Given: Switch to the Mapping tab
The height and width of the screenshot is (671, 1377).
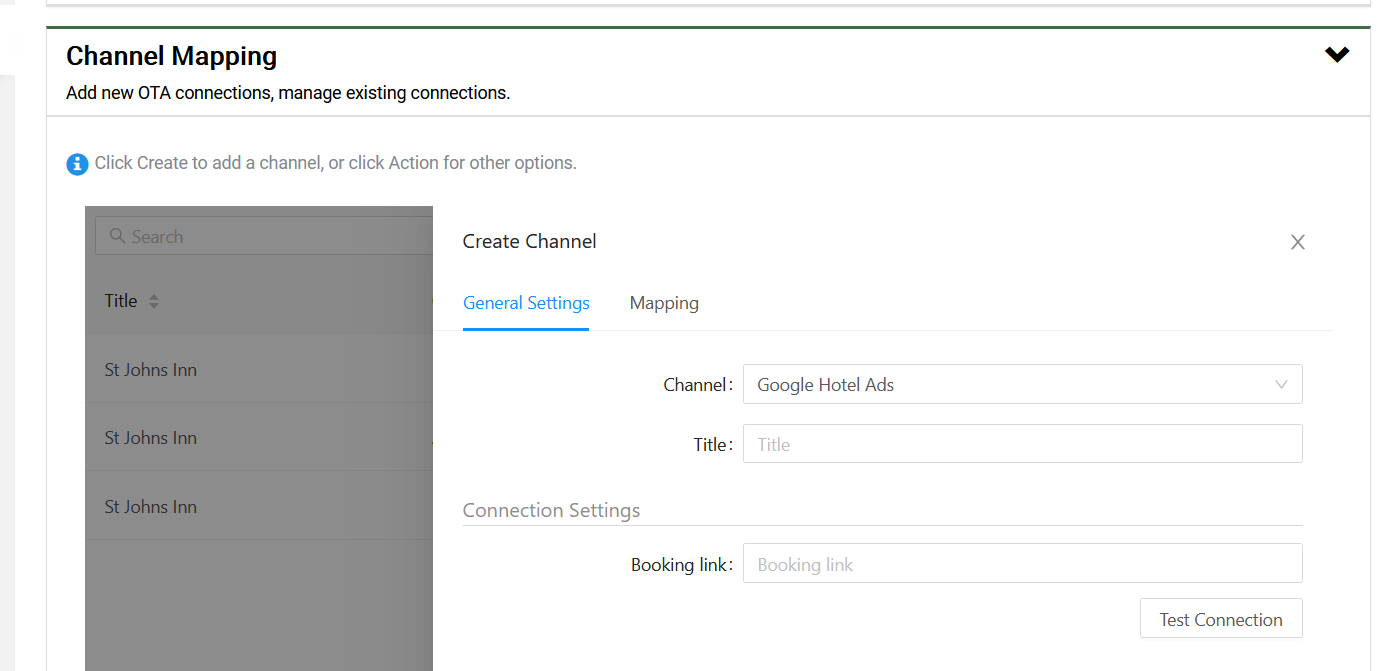Looking at the screenshot, I should coord(664,303).
